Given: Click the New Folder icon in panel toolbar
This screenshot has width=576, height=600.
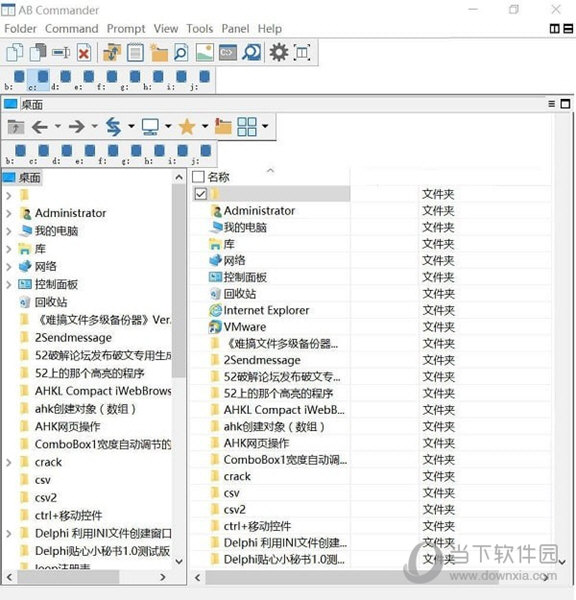Looking at the screenshot, I should click(x=223, y=126).
